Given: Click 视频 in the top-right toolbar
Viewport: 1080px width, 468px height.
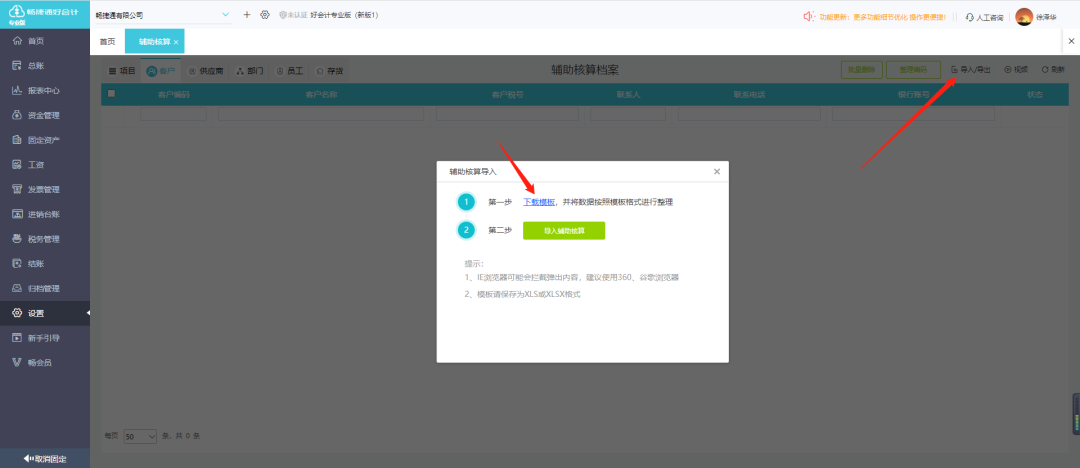Looking at the screenshot, I should pyautogui.click(x=1016, y=70).
